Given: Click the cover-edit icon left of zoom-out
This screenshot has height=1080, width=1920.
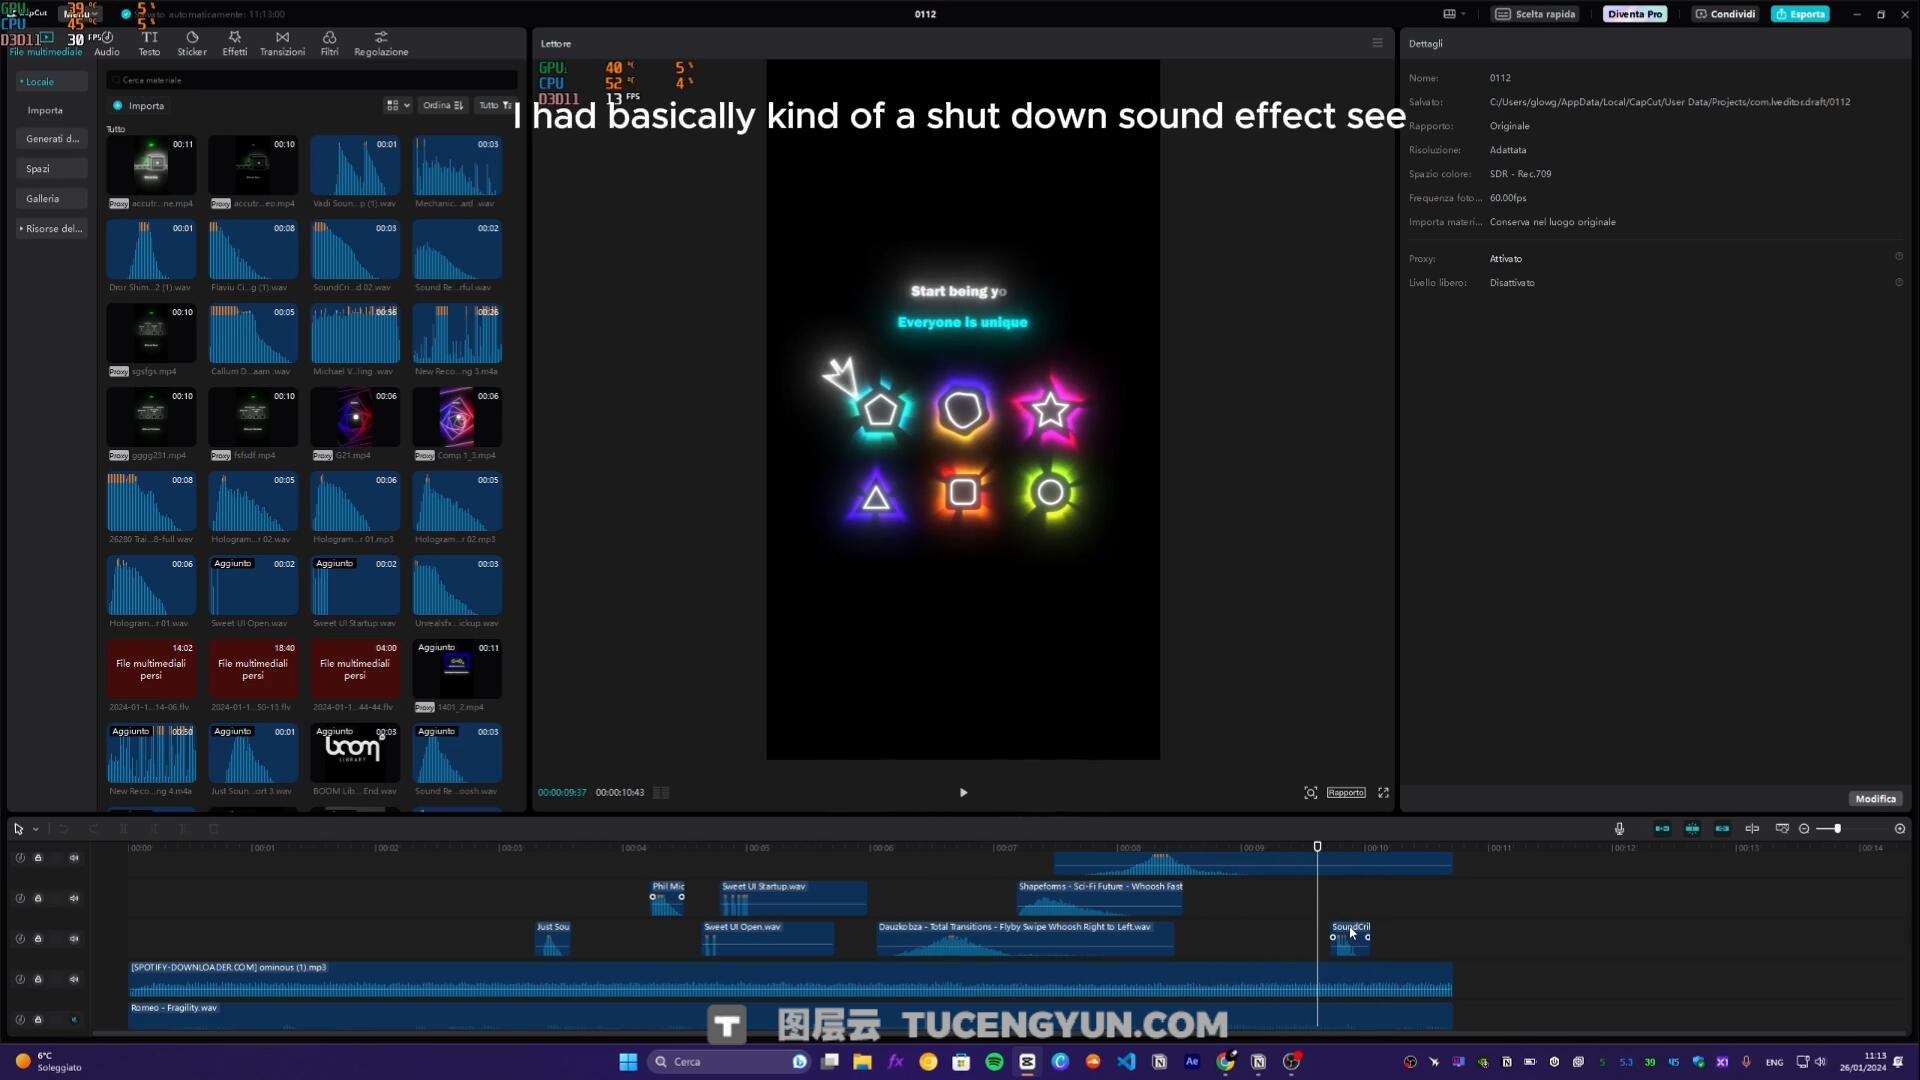Looking at the screenshot, I should [1782, 828].
